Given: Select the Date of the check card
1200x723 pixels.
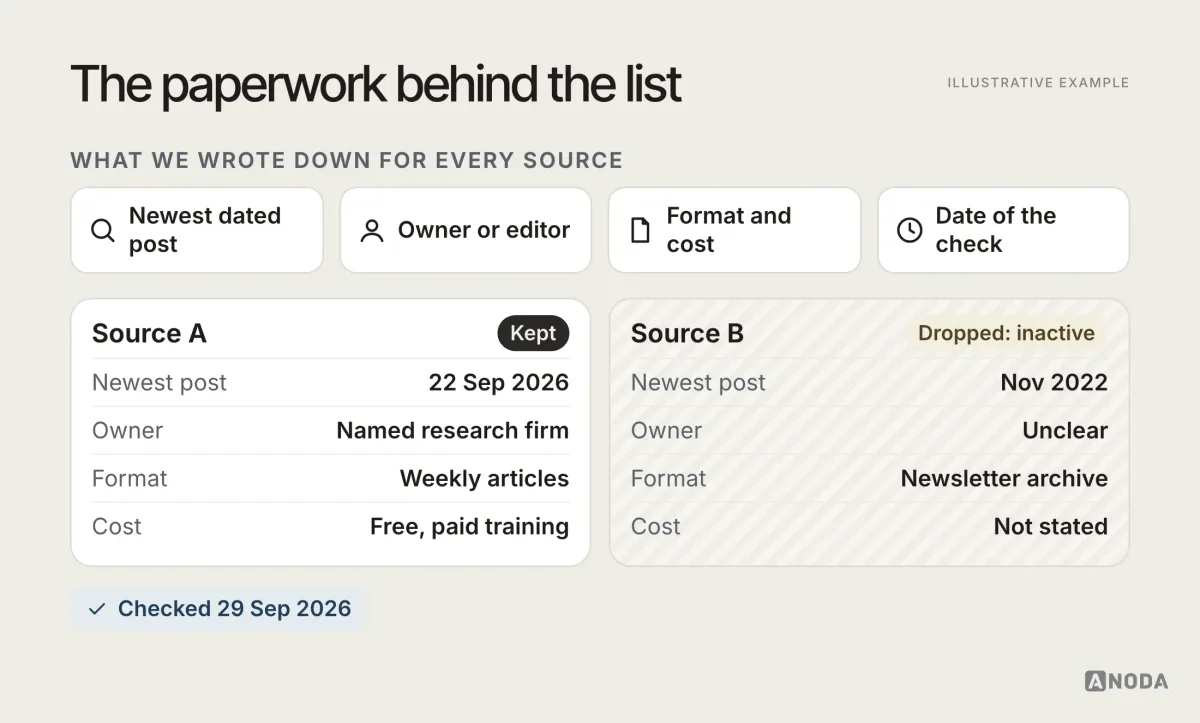Looking at the screenshot, I should coord(1003,230).
